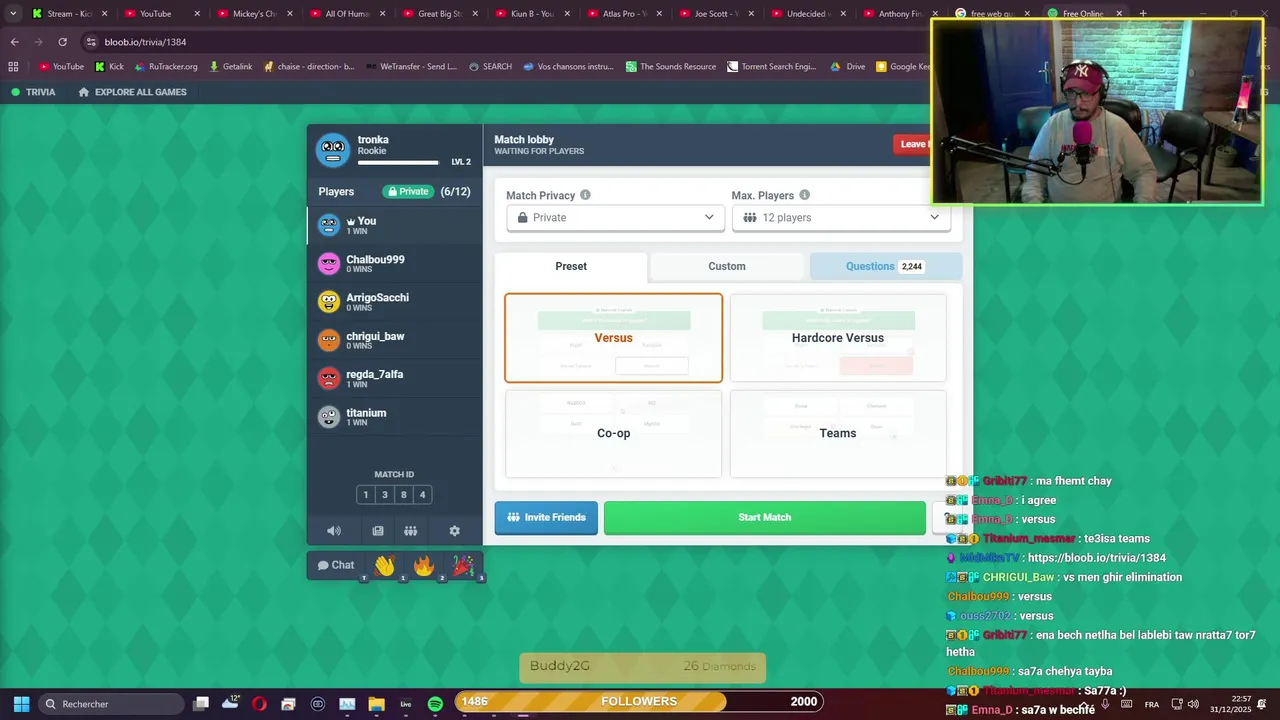Toggle the Private lobby badge
This screenshot has height=720, width=1280.
(409, 192)
